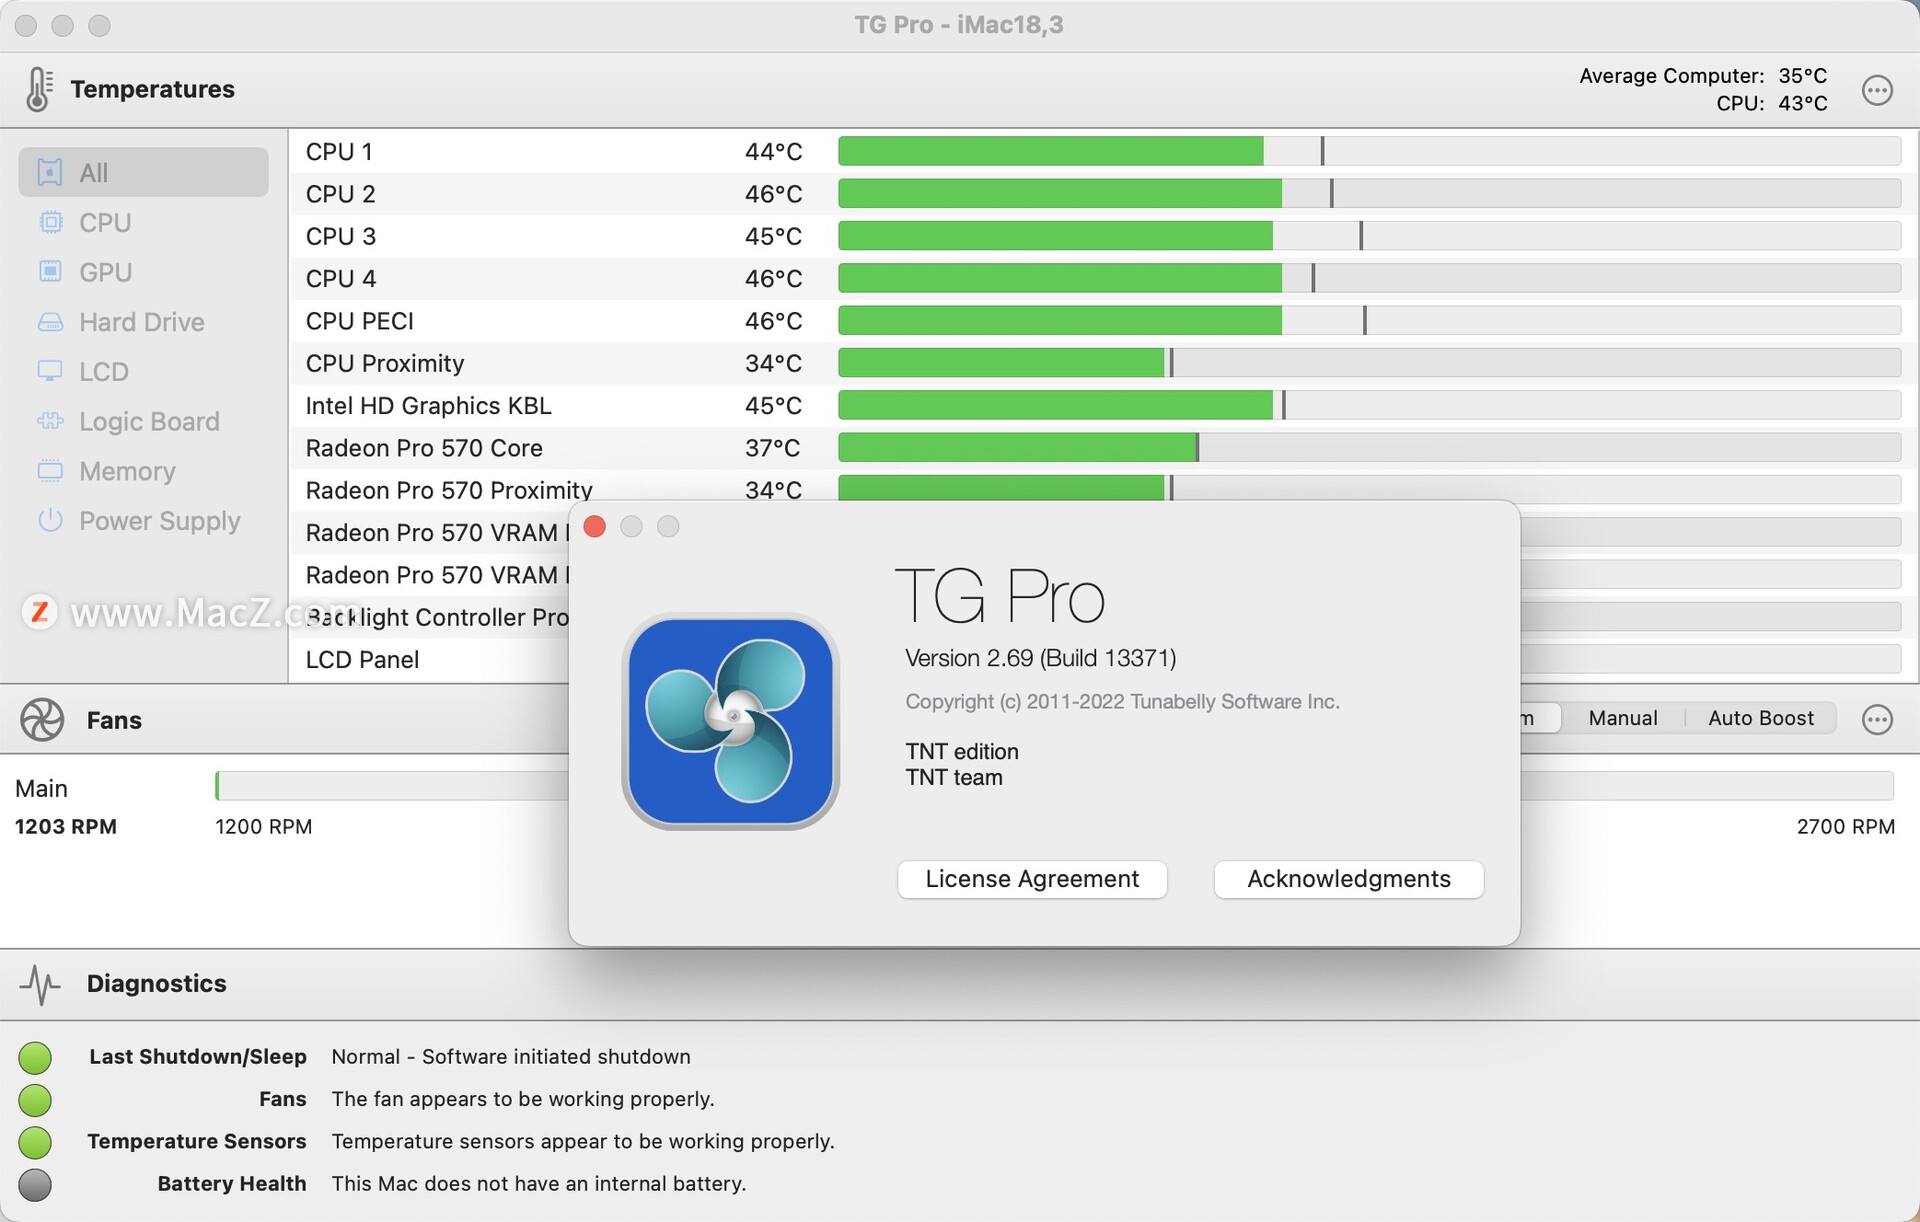1920x1222 pixels.
Task: Click the Main fan label
Action: 41,789
